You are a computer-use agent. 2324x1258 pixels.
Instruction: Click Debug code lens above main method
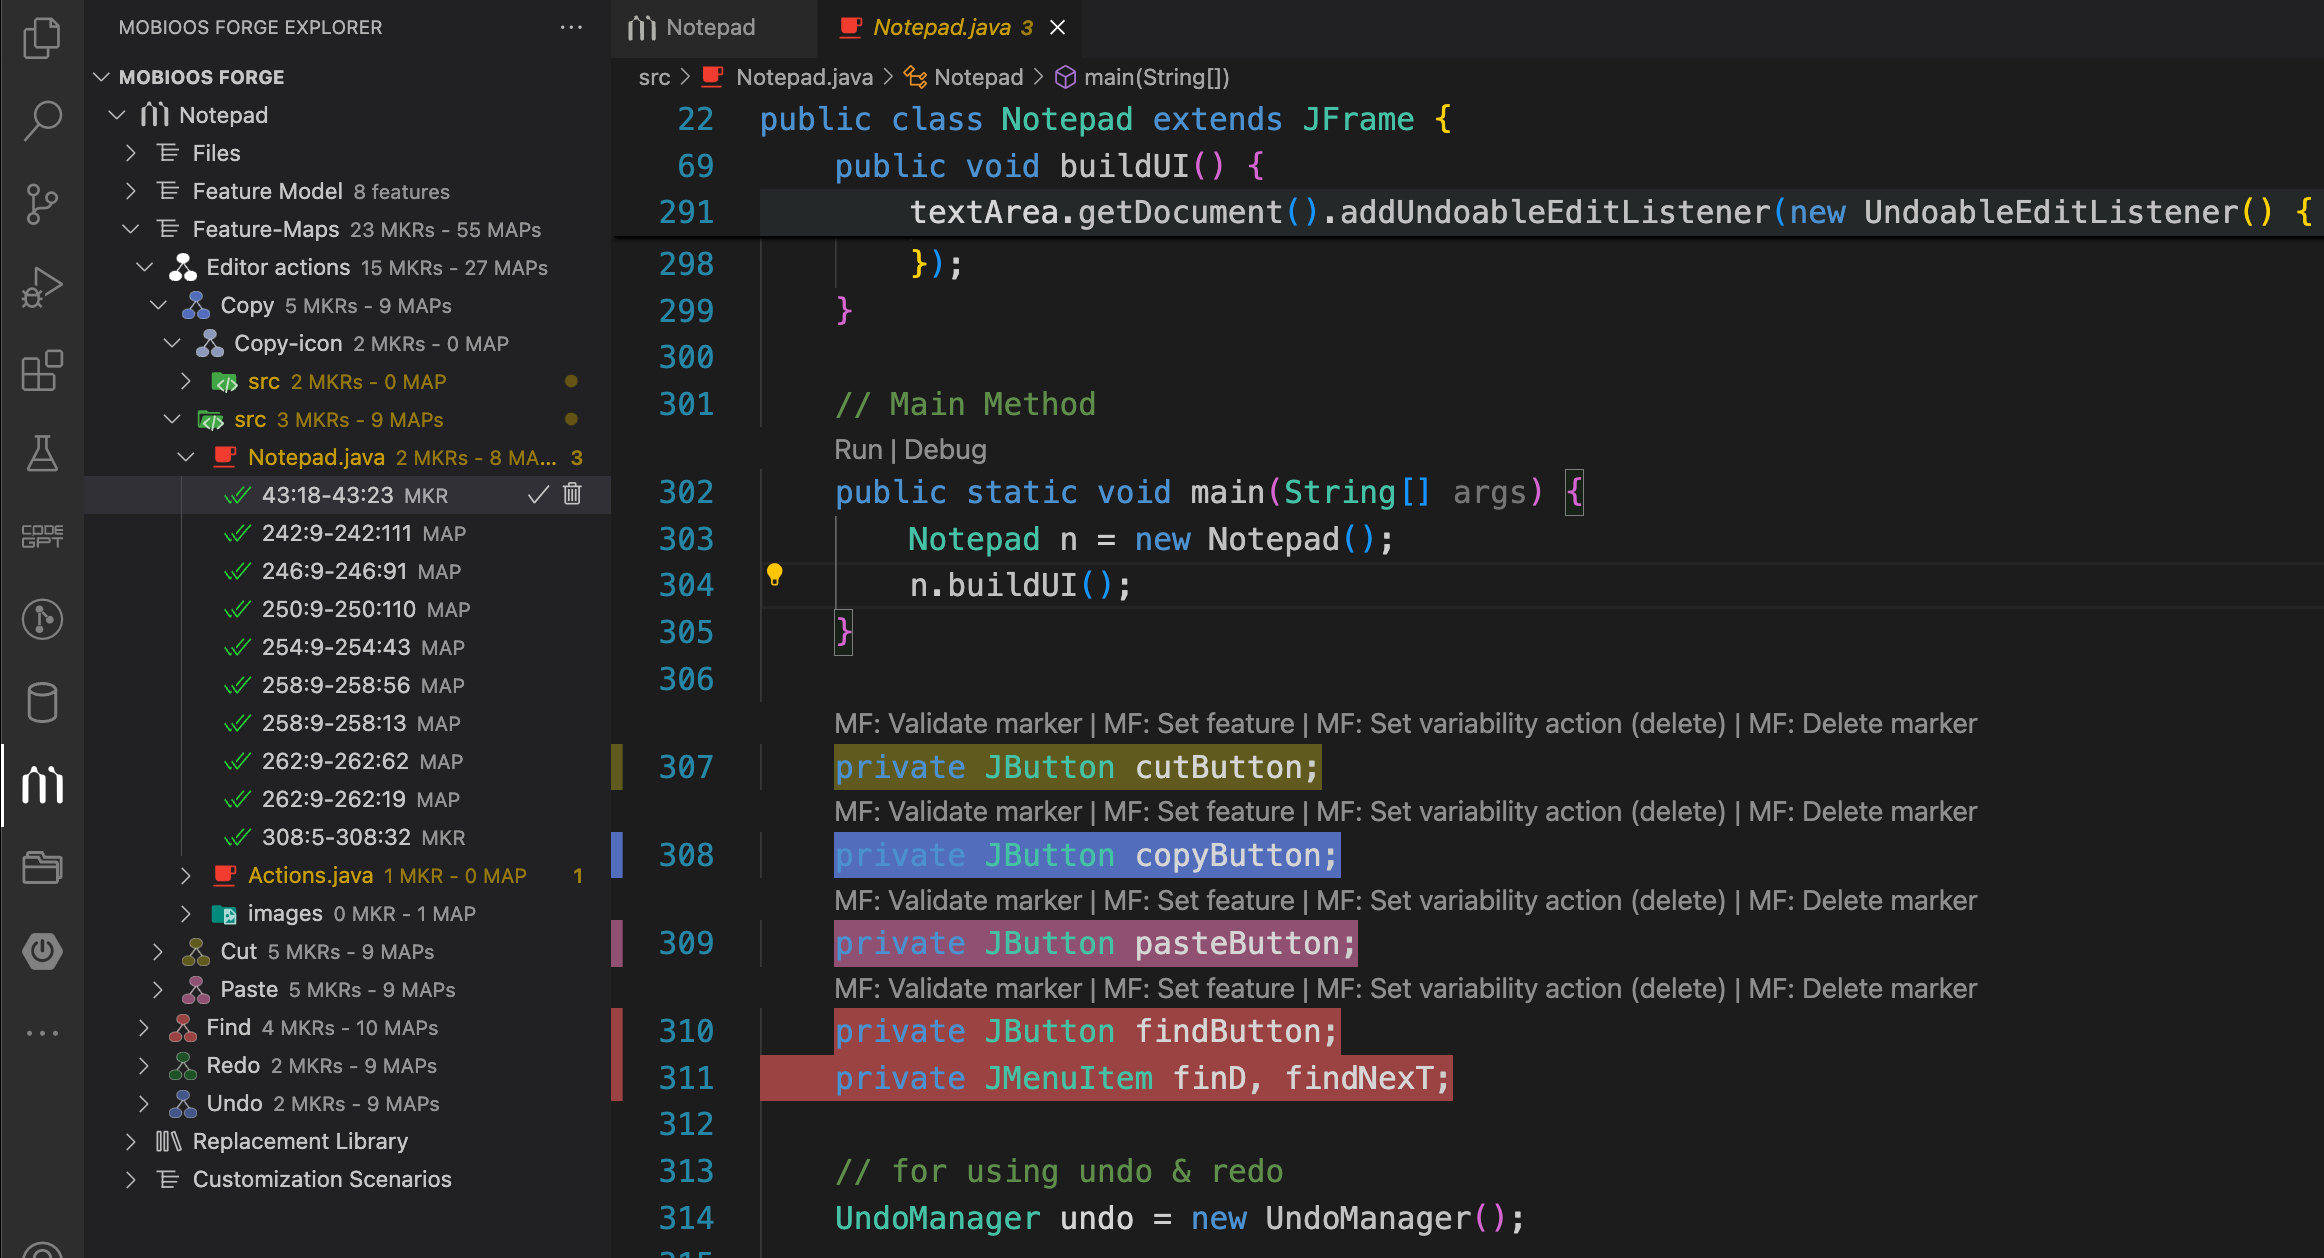point(945,450)
